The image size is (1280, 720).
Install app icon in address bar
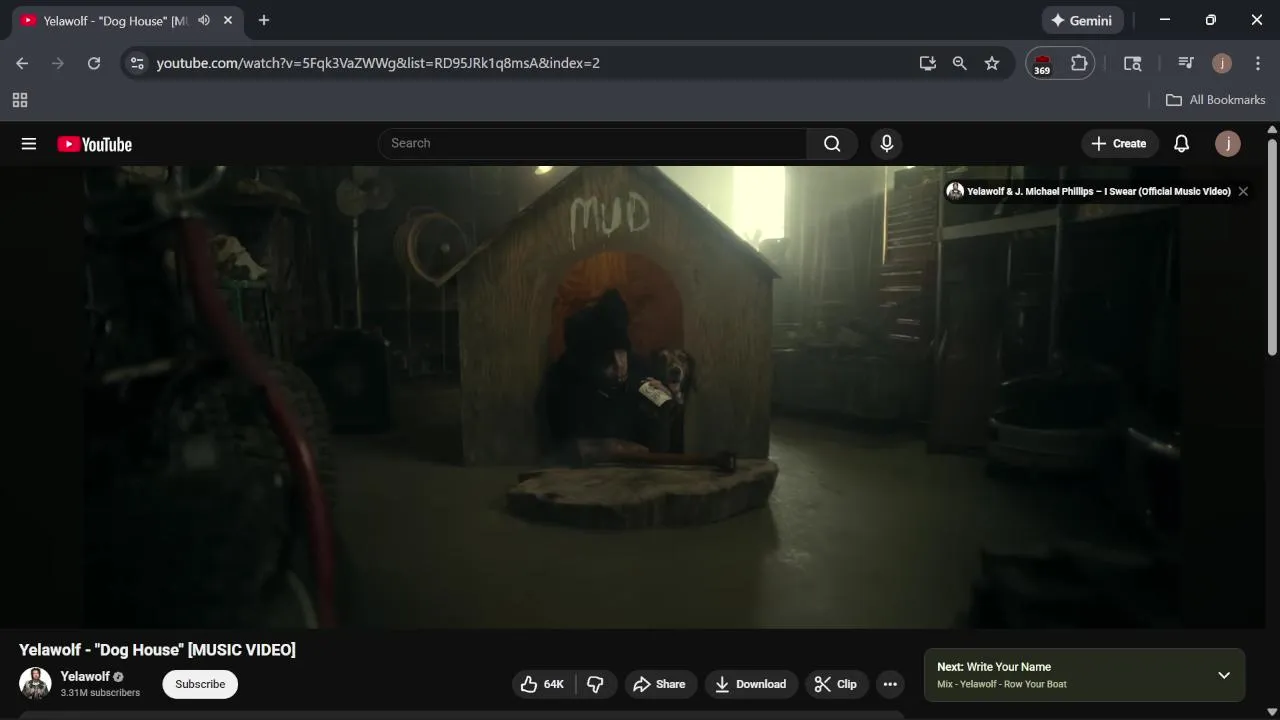tap(928, 63)
